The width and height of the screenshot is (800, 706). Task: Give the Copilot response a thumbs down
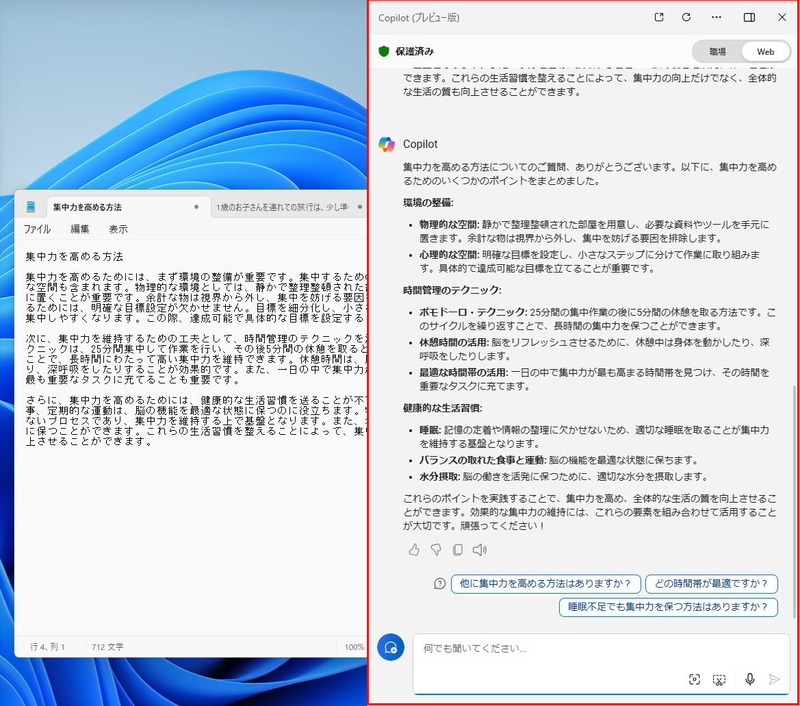436,549
